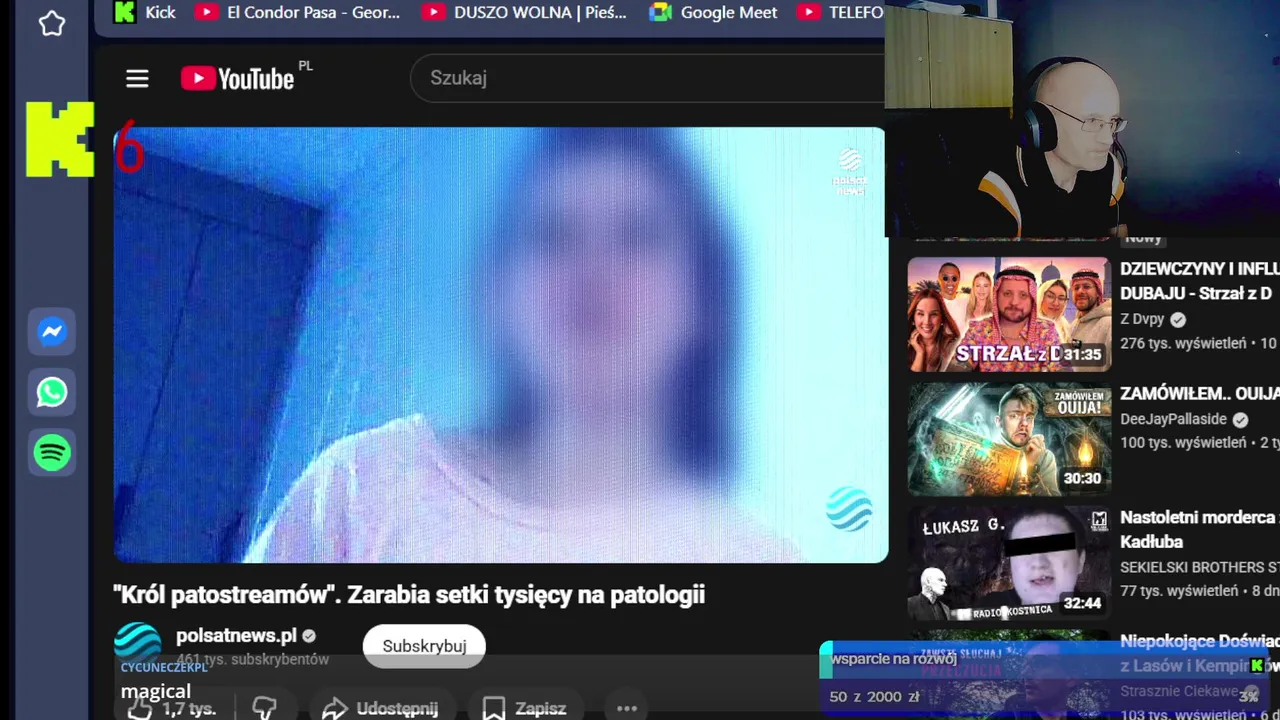Open the Kick bookmark
This screenshot has height=720, width=1280.
coord(145,12)
